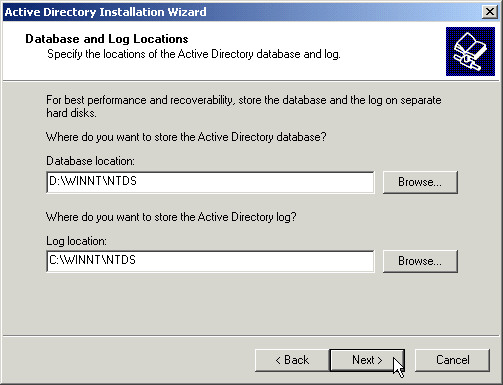The height and width of the screenshot is (385, 503).
Task: Browse for the log location folder
Action: 420,261
